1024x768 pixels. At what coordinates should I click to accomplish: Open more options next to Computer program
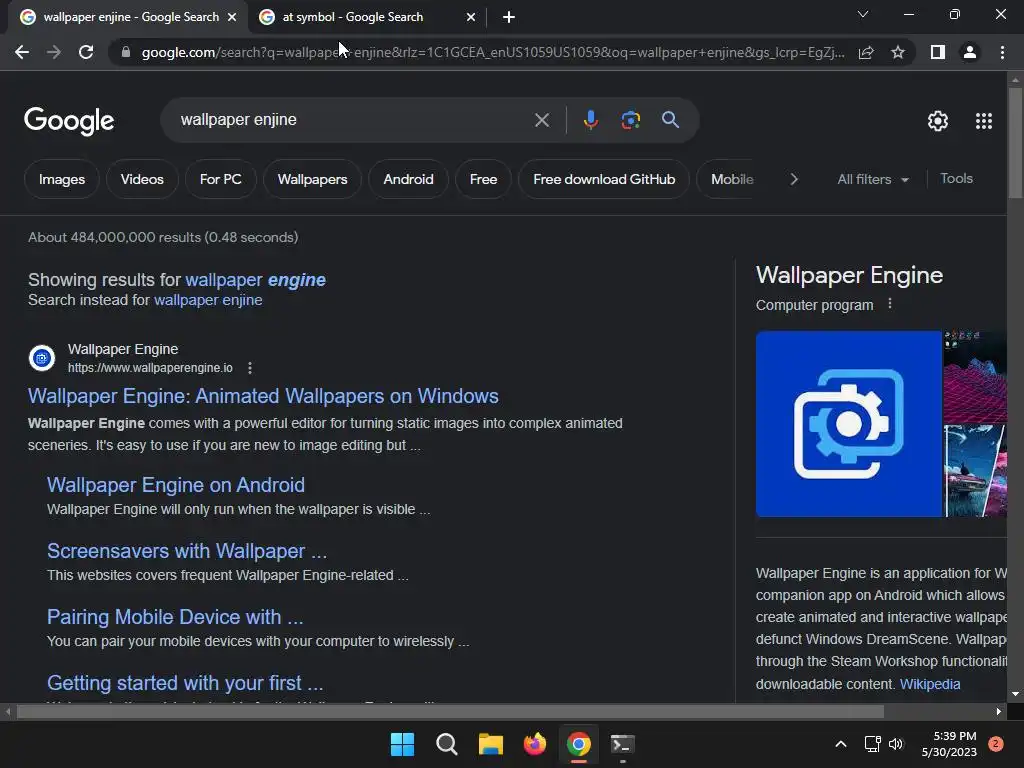click(x=889, y=304)
